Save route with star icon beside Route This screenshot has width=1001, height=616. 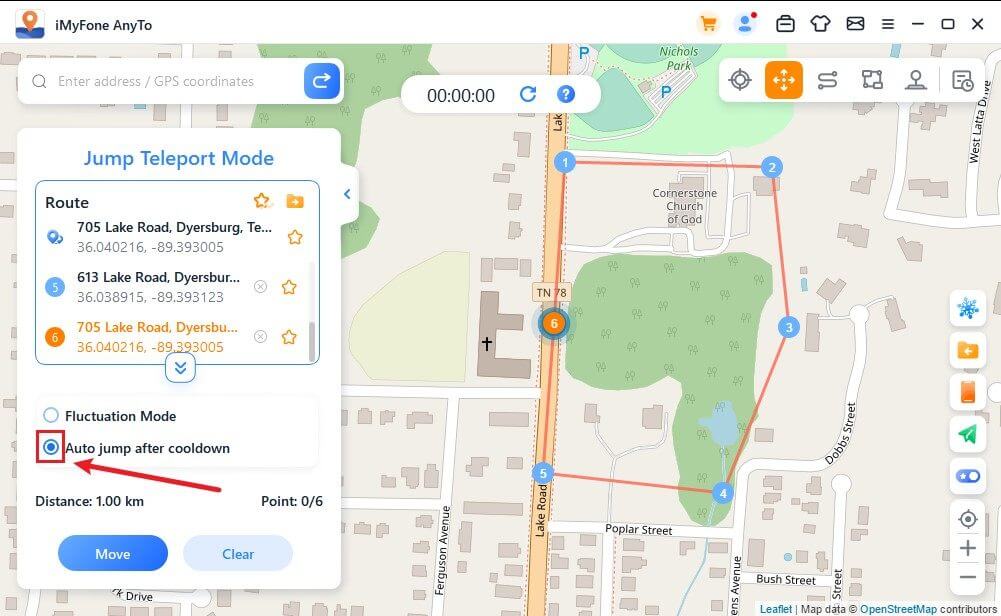pyautogui.click(x=262, y=201)
